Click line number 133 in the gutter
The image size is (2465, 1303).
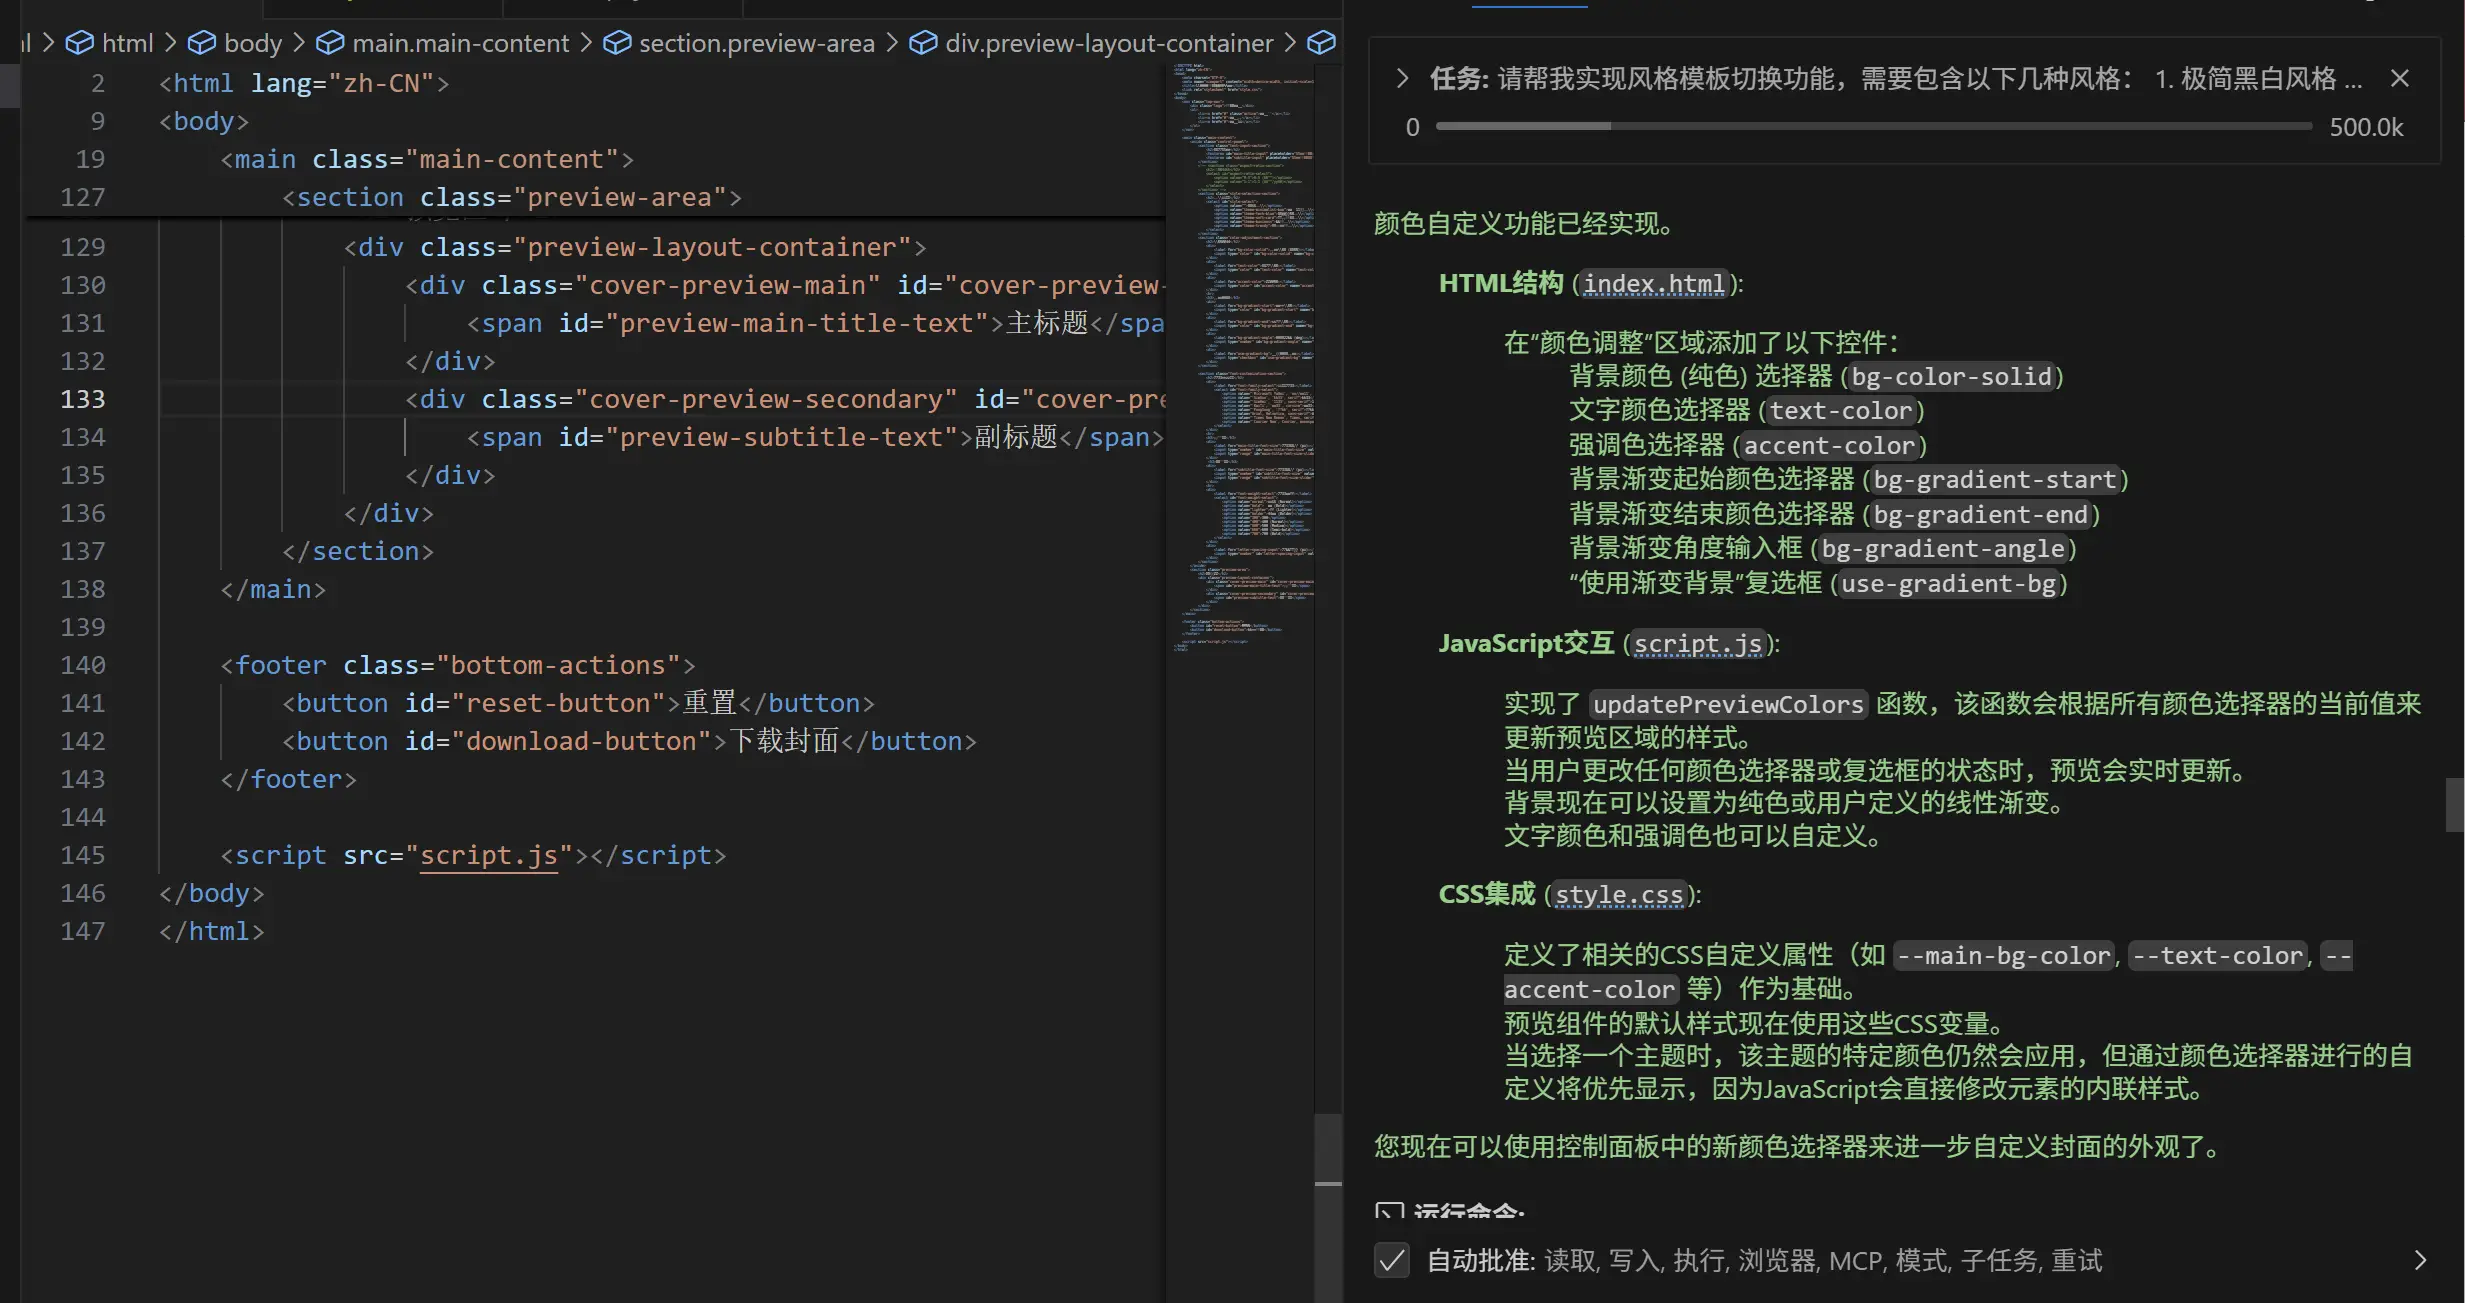point(82,399)
